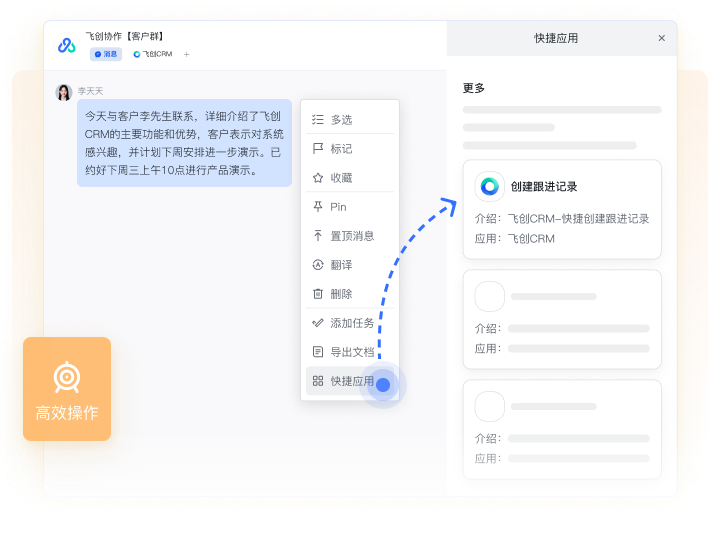This screenshot has width=720, height=540.
Task: Choose 标记 from the context menu
Action: pos(350,149)
